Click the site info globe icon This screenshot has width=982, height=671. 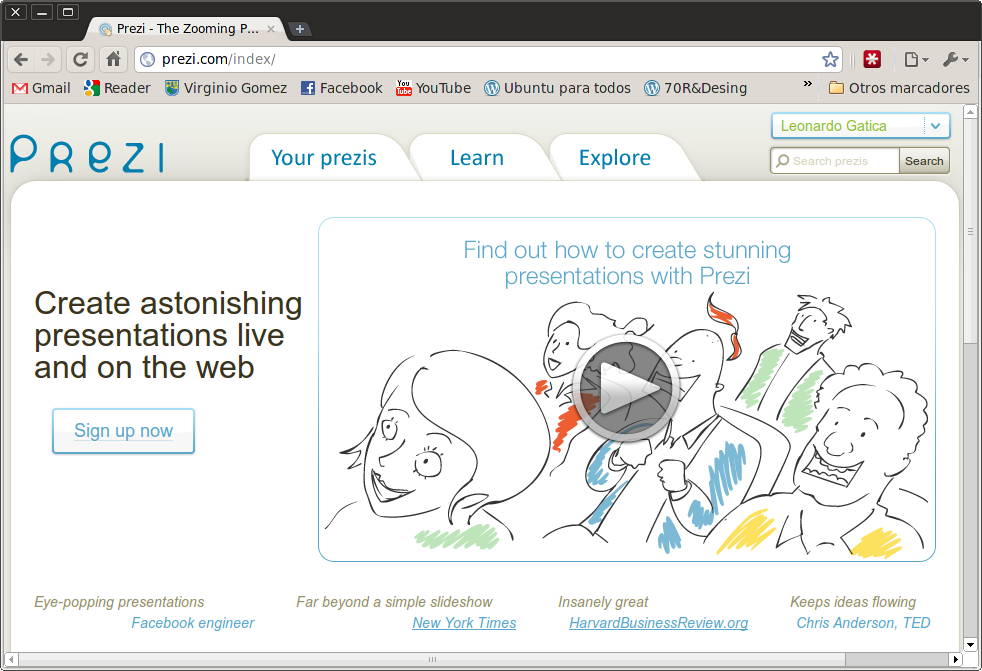click(x=148, y=60)
